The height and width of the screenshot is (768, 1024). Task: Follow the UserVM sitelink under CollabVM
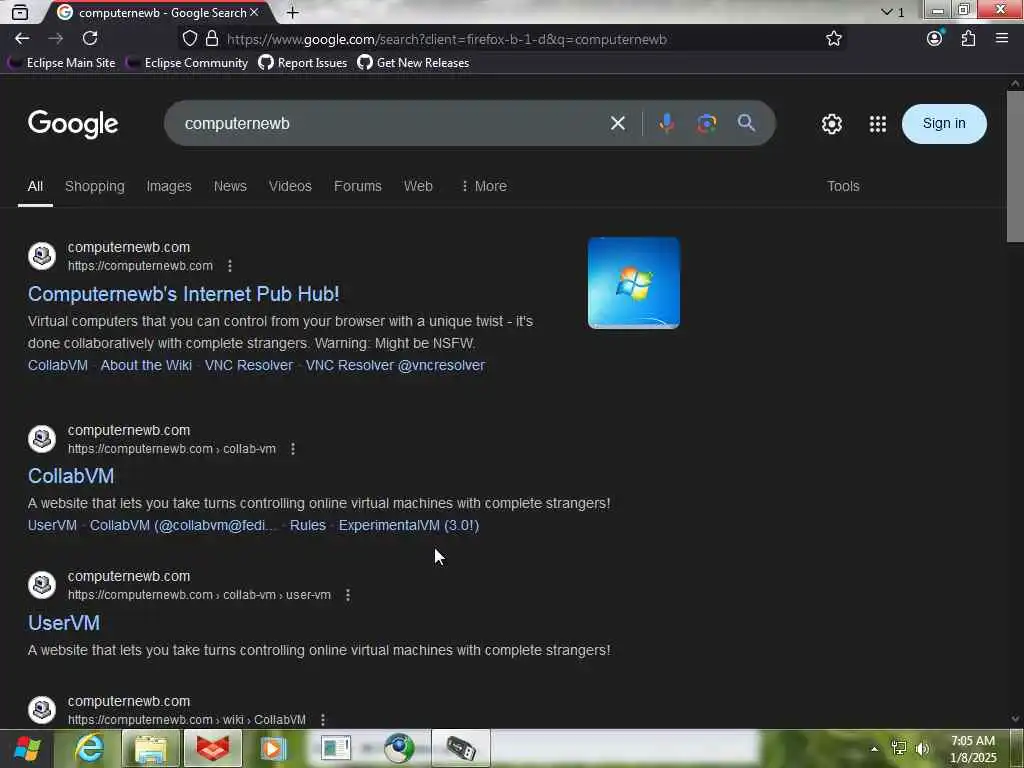[52, 525]
